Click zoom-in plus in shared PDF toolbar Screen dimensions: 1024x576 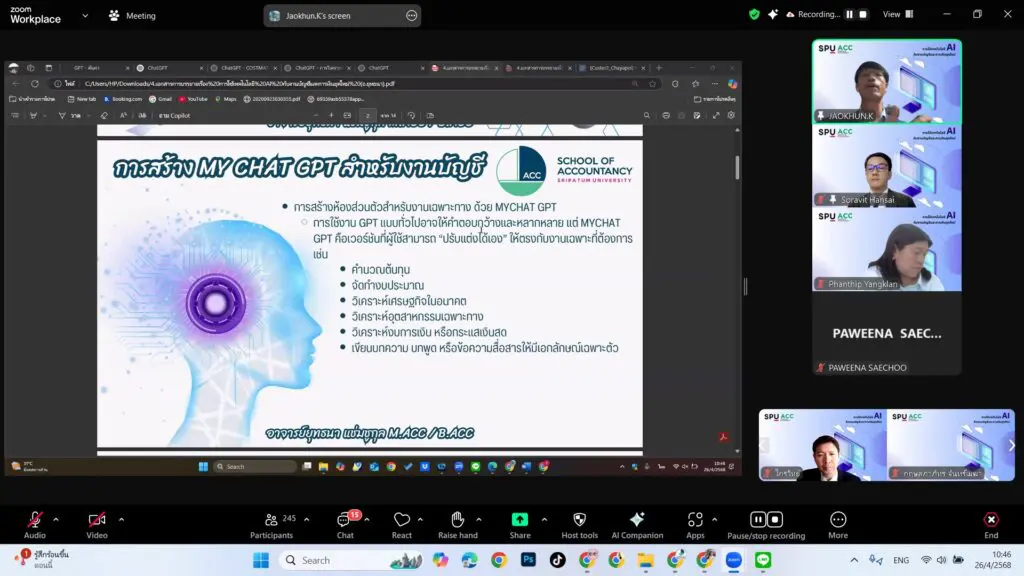(x=331, y=116)
